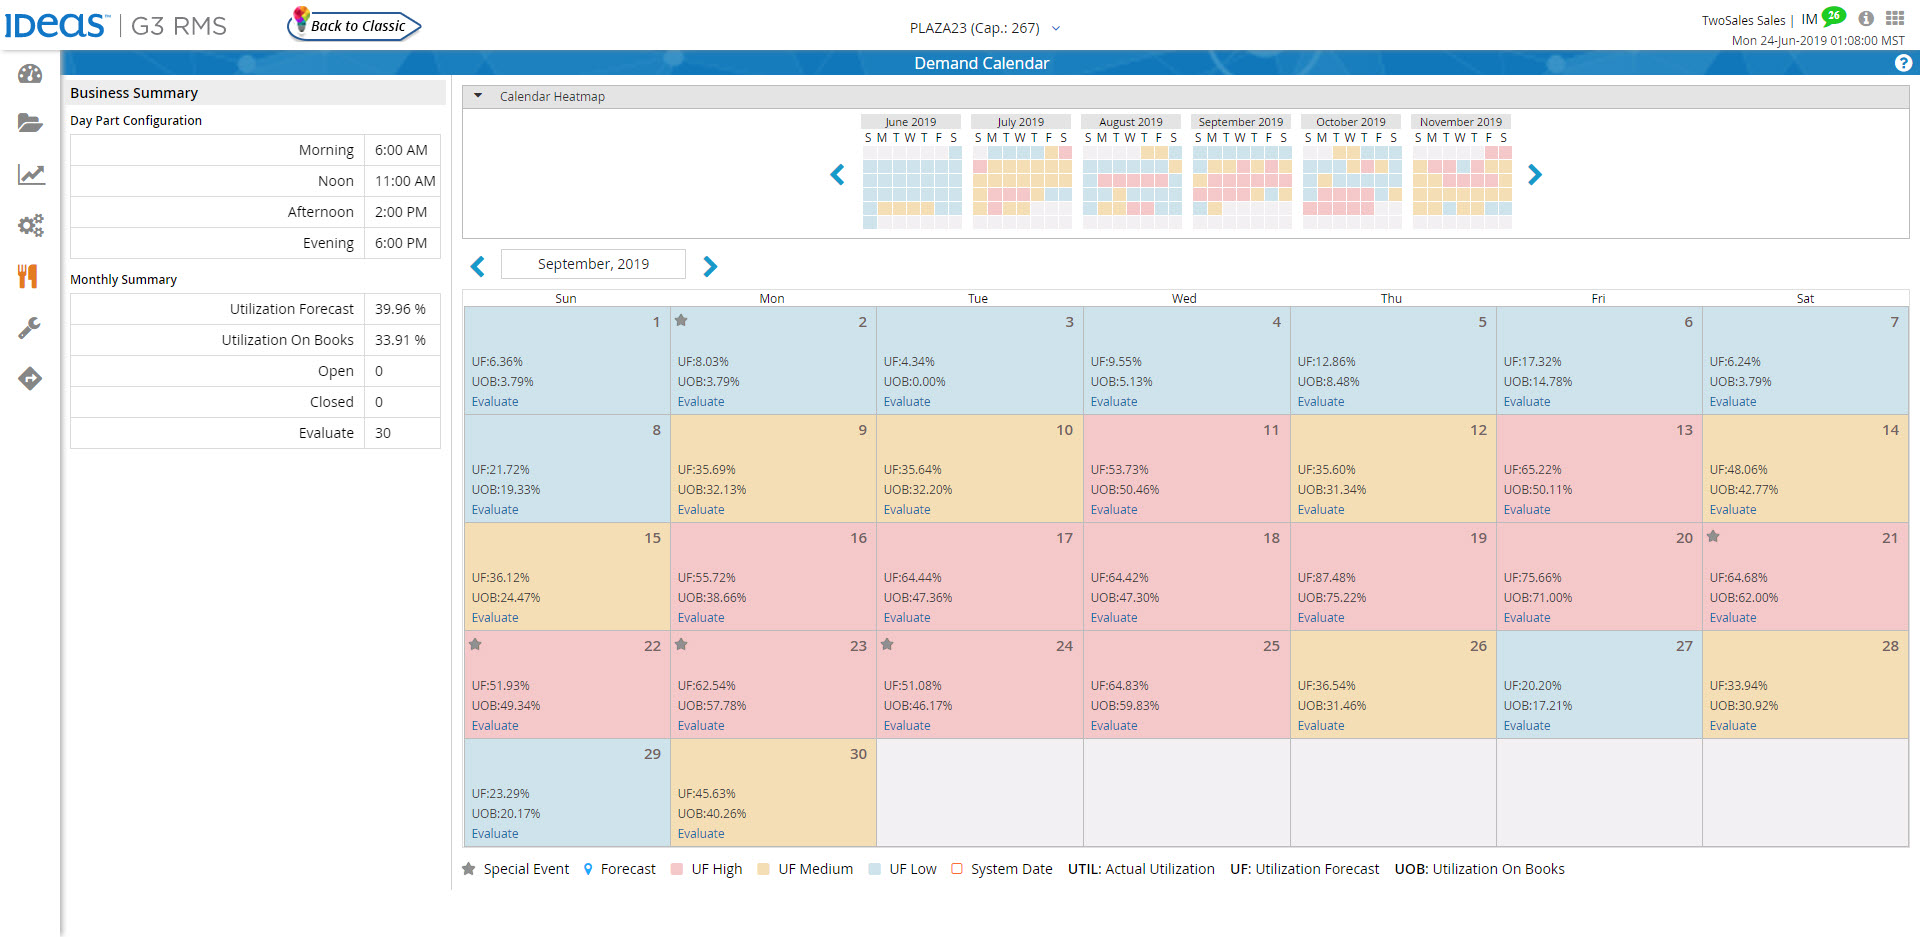Open the apps grid icon top right
Image resolution: width=1920 pixels, height=937 pixels.
(1895, 18)
